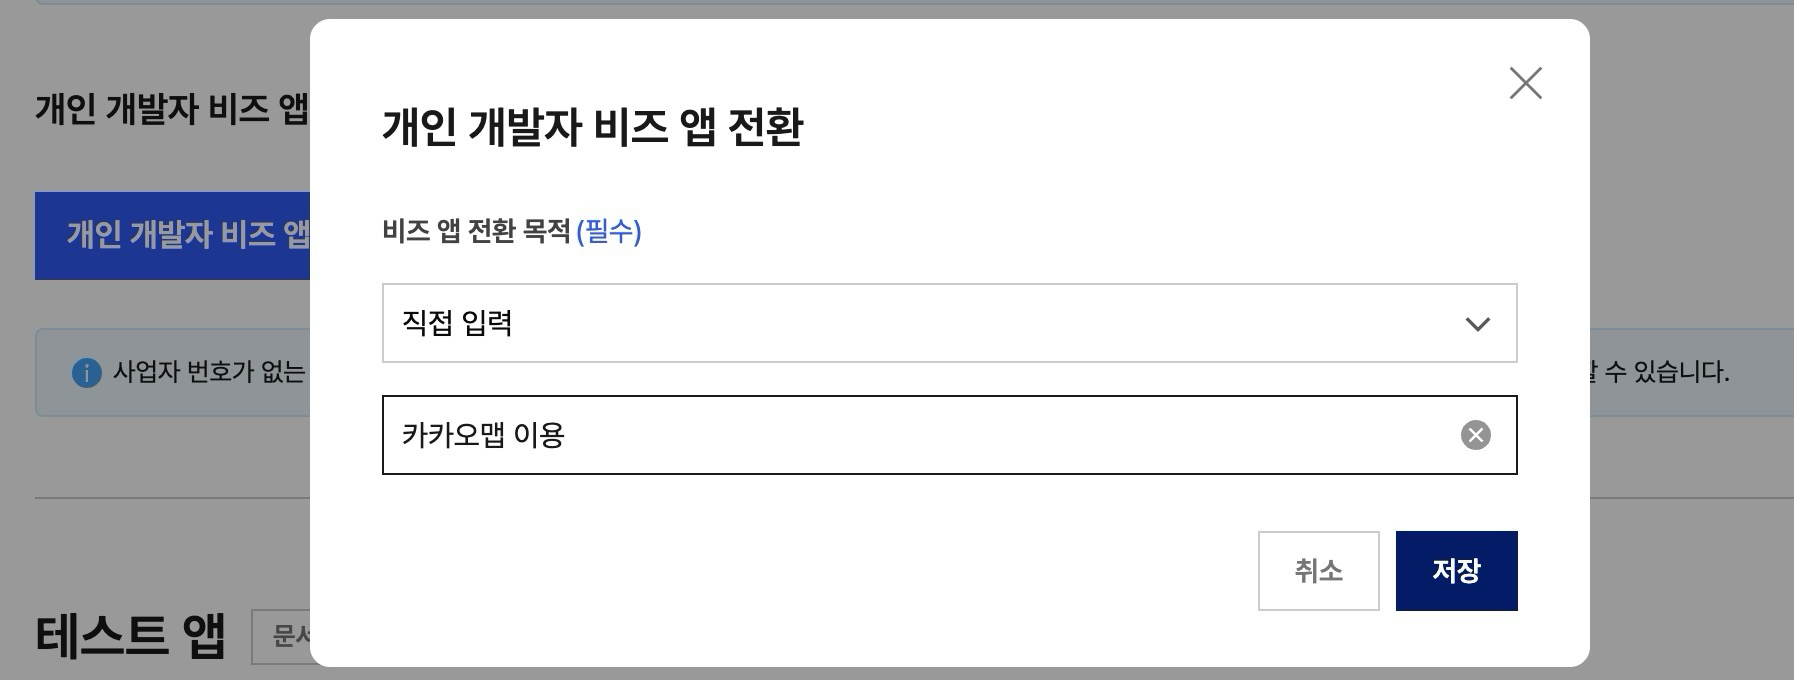Close the 개인 개발자 비즈 앱 전환 dialog
This screenshot has height=680, width=1794.
click(x=1525, y=83)
